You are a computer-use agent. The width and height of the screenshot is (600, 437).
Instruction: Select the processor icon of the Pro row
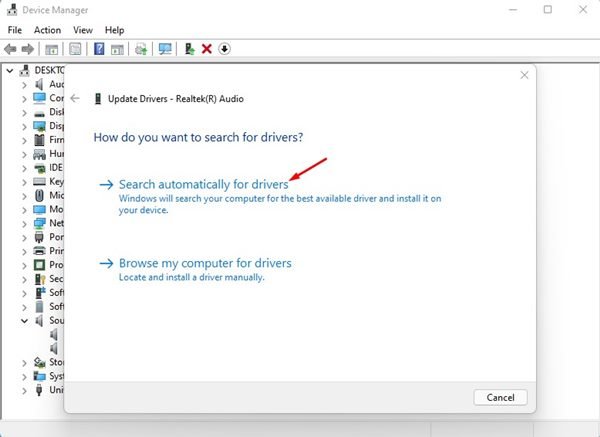pyautogui.click(x=39, y=265)
